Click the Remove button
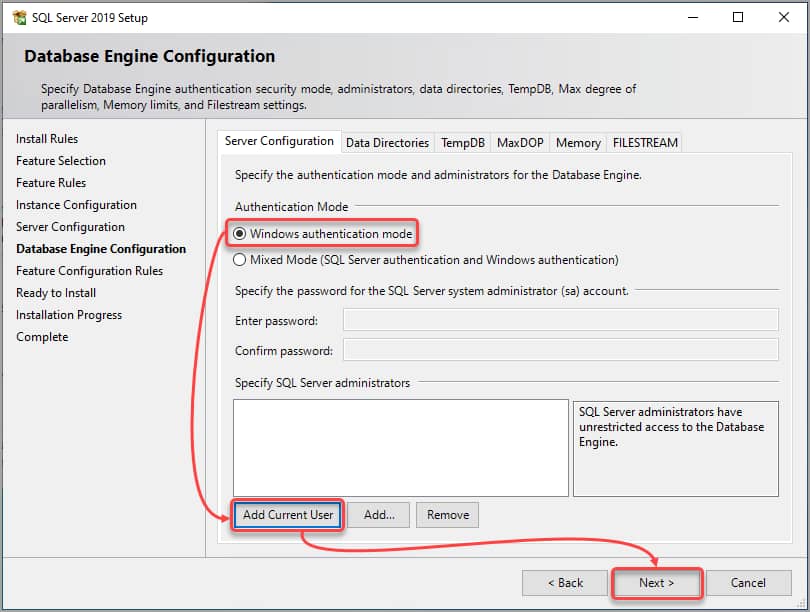Image resolution: width=810 pixels, height=612 pixels. click(x=447, y=515)
